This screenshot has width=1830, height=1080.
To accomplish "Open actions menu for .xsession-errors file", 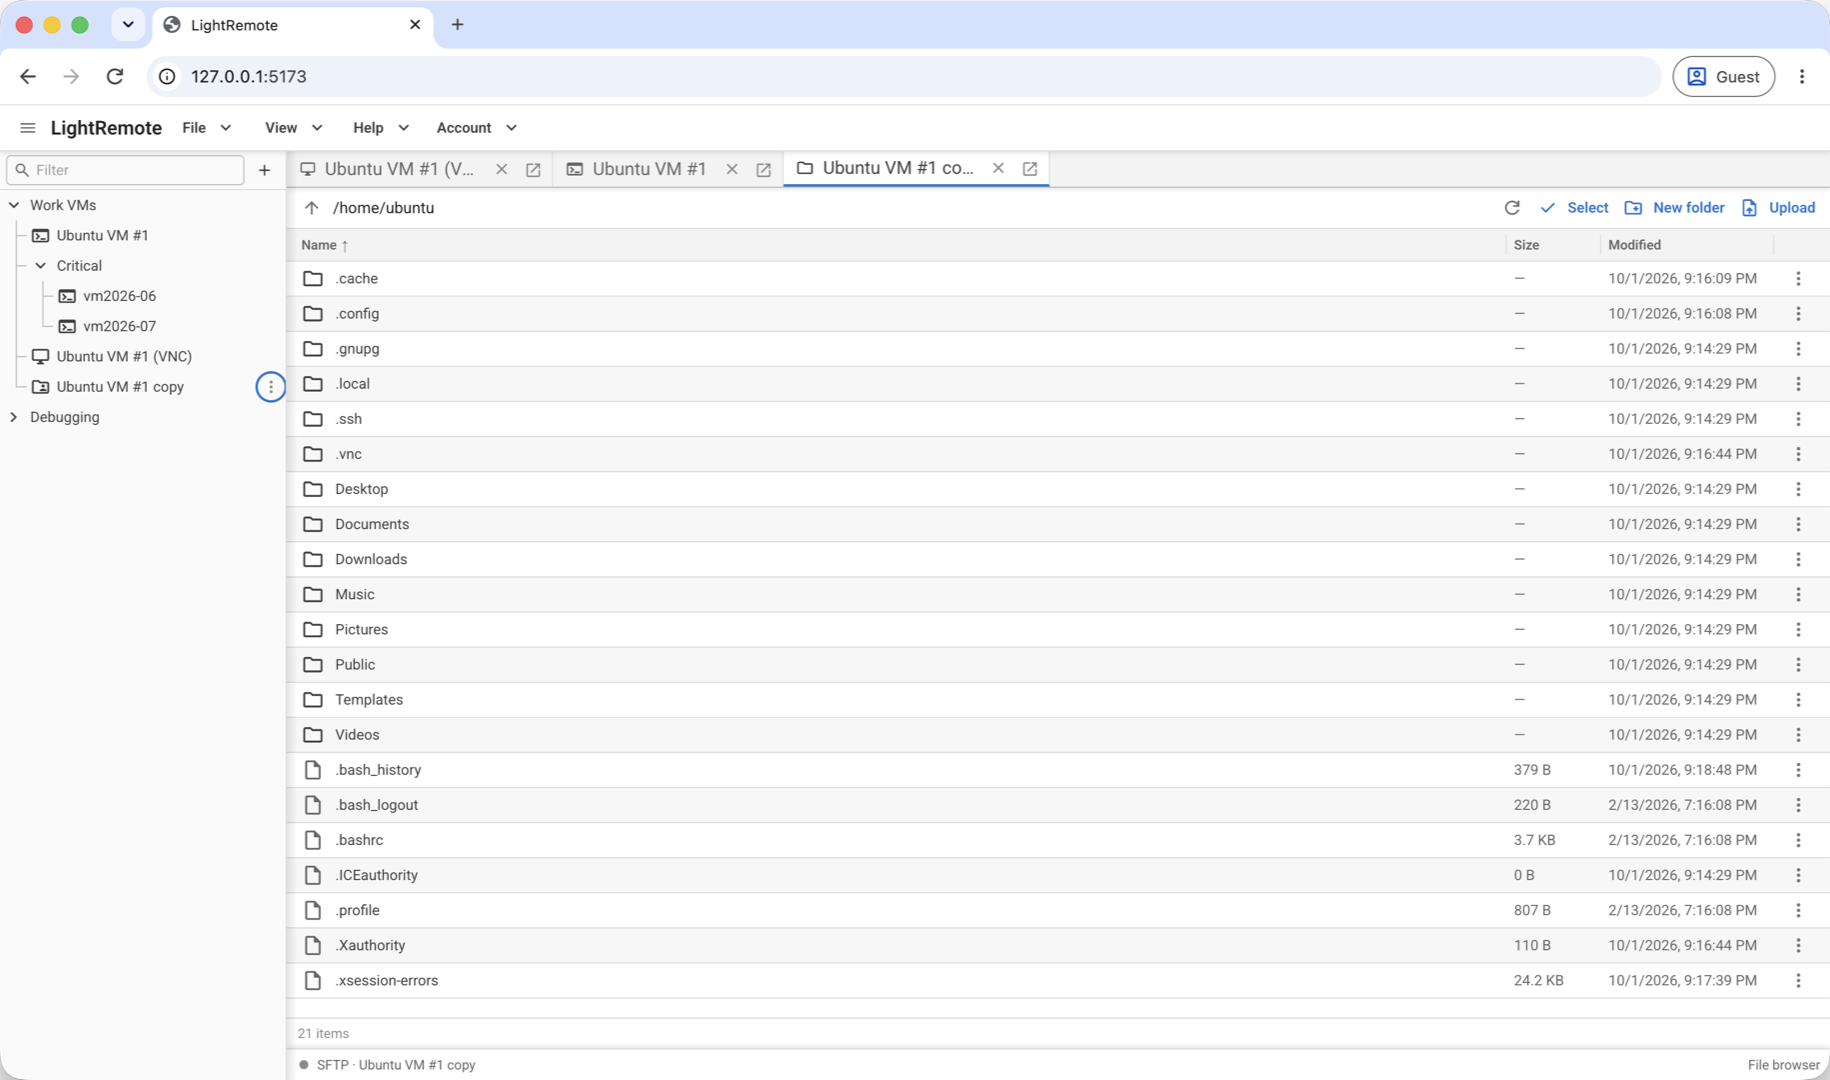I will click(x=1798, y=981).
